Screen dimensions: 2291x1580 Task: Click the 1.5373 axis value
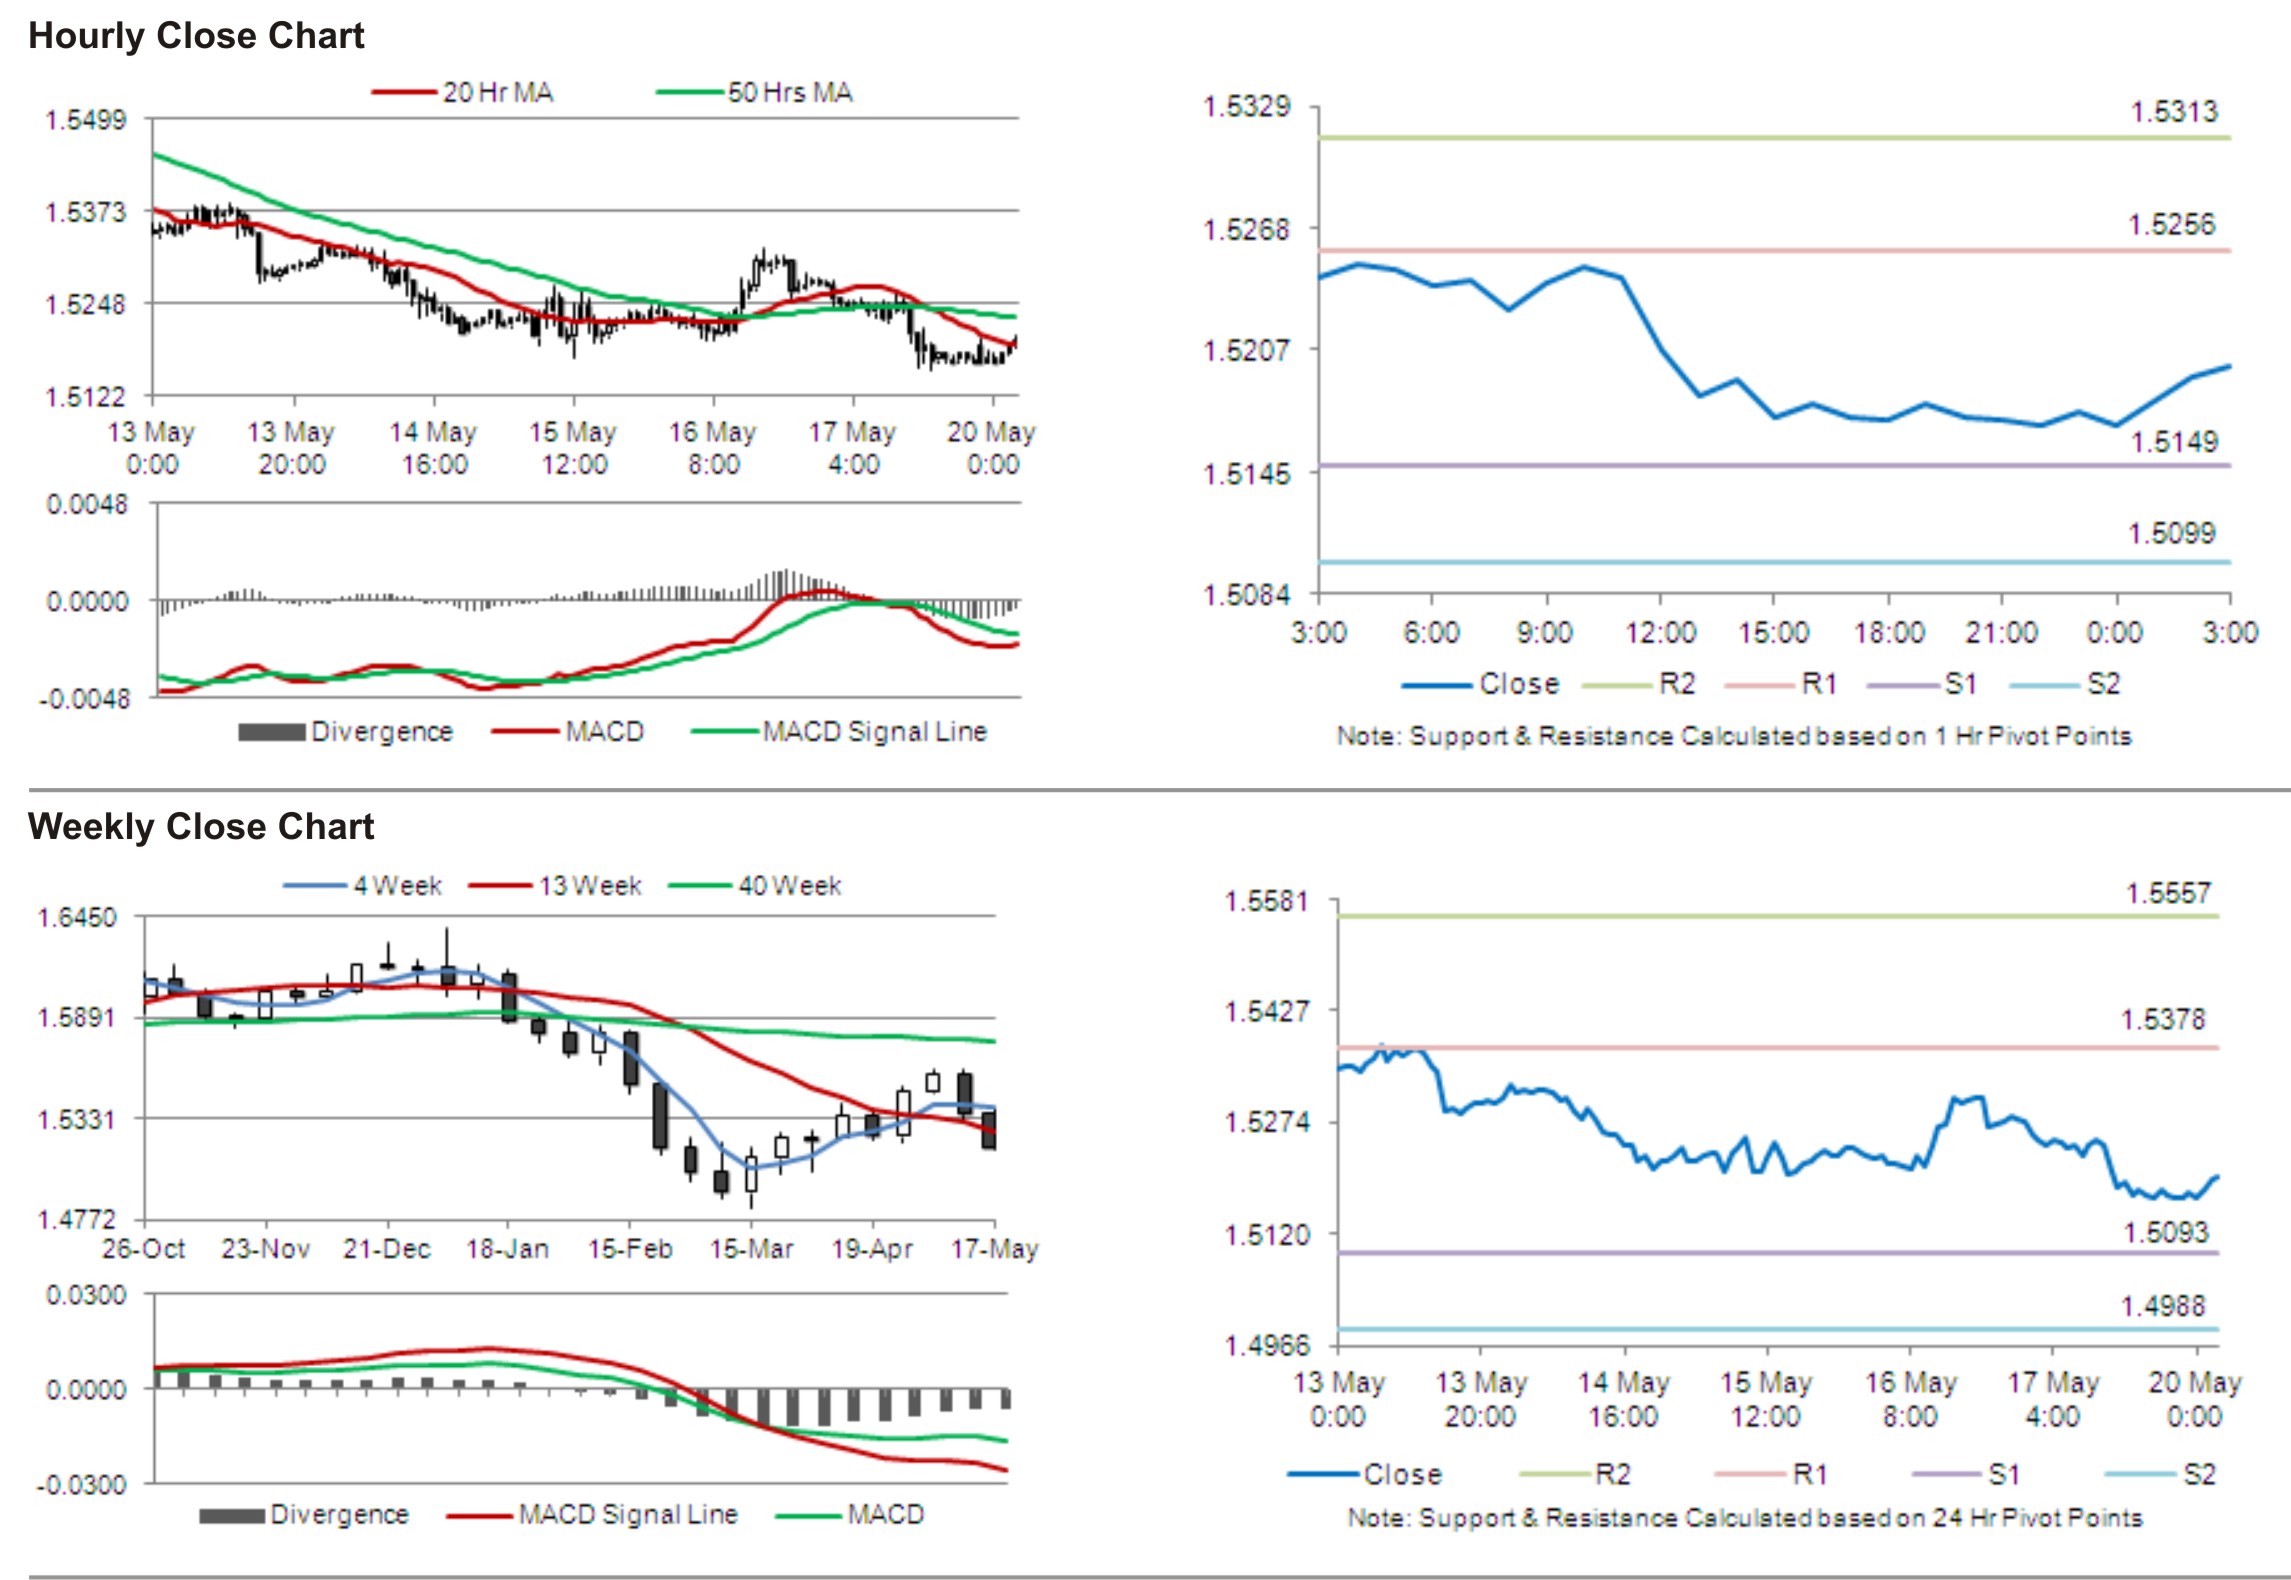[x=86, y=213]
